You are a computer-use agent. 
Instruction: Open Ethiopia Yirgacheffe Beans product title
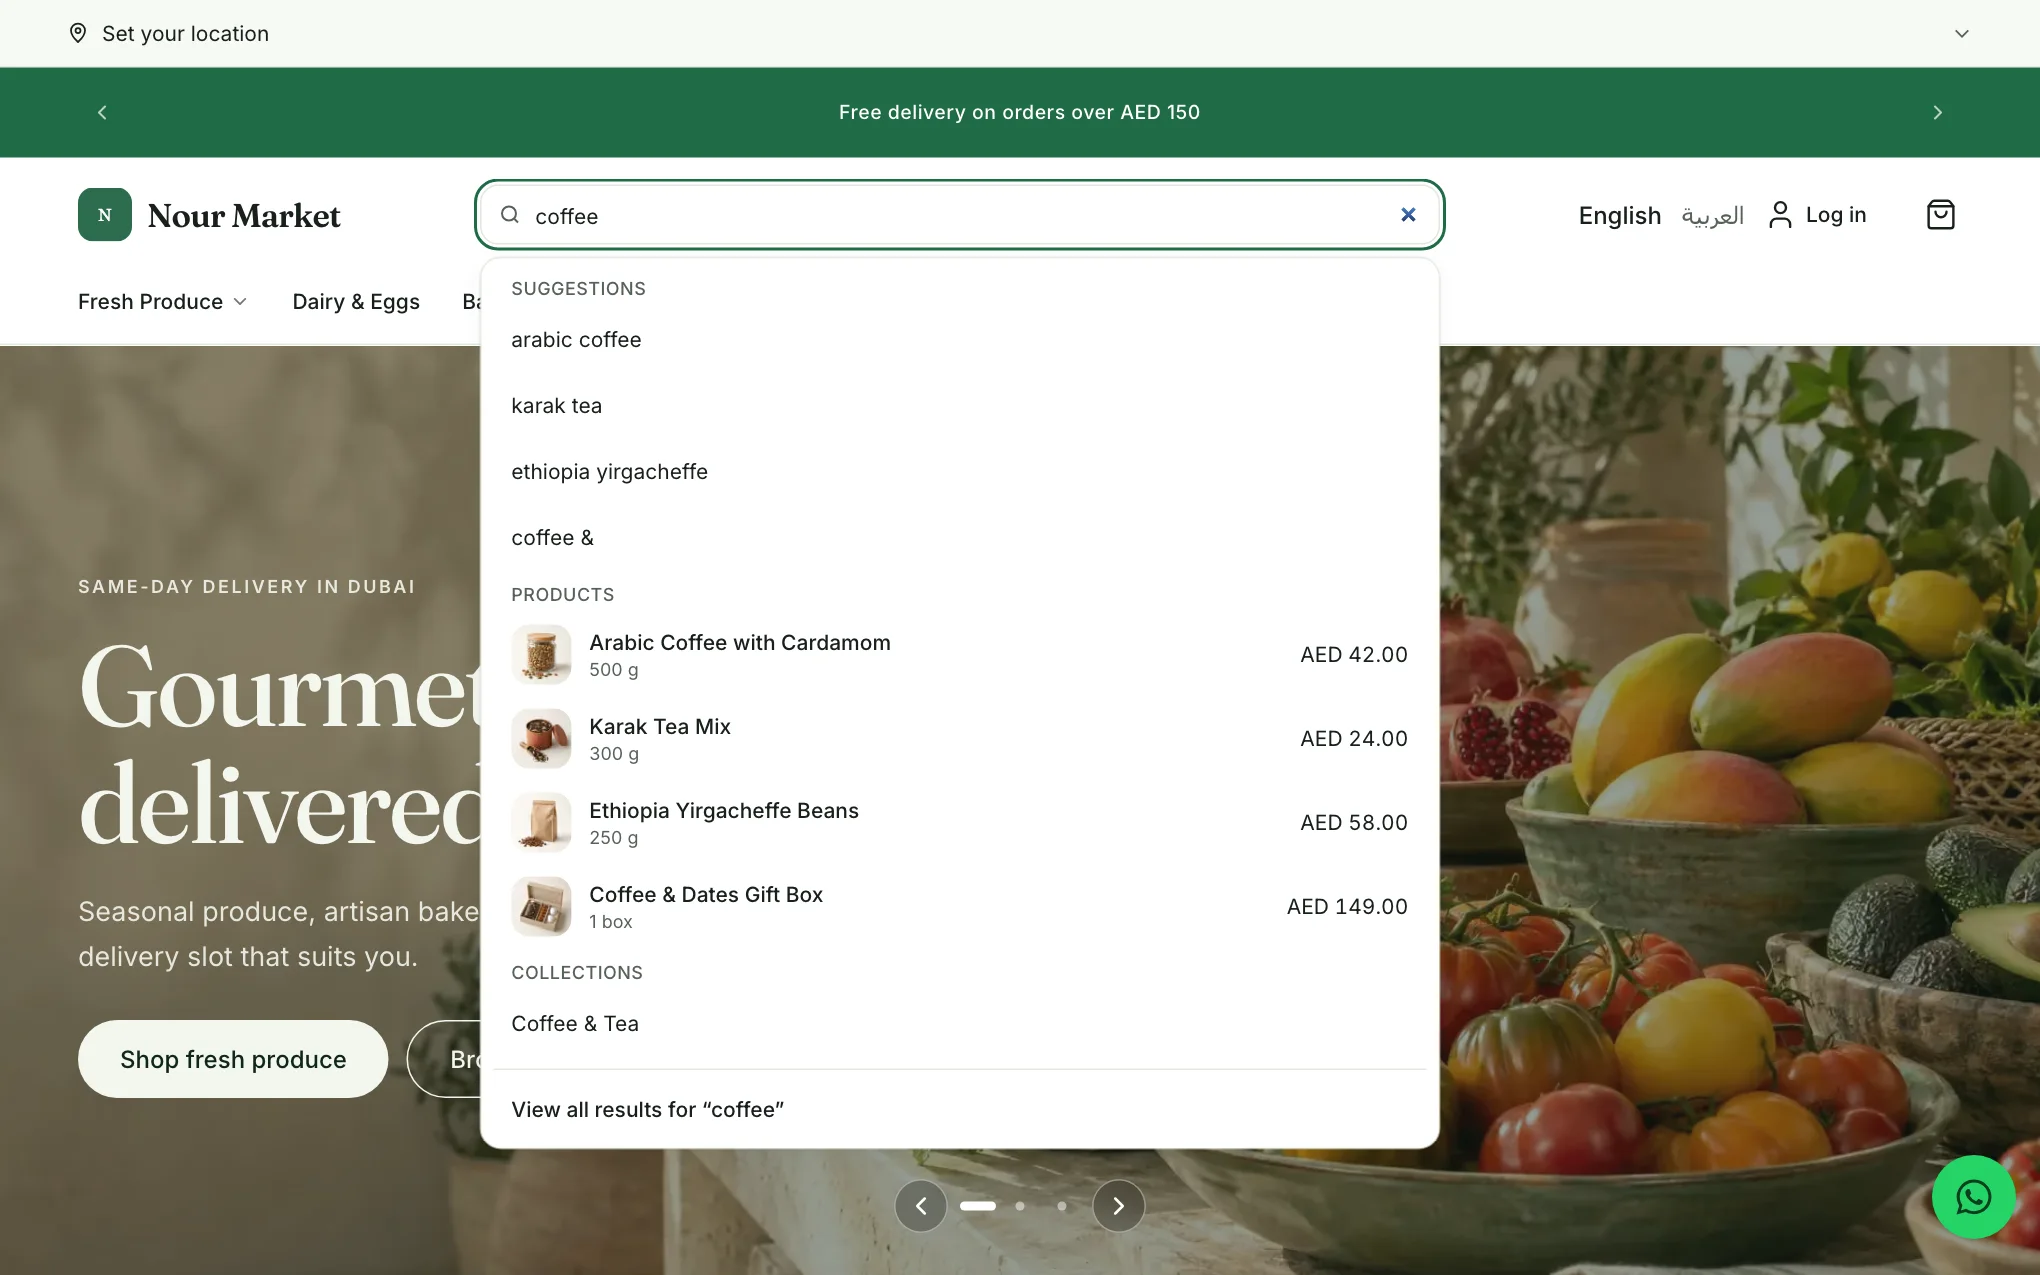coord(724,811)
